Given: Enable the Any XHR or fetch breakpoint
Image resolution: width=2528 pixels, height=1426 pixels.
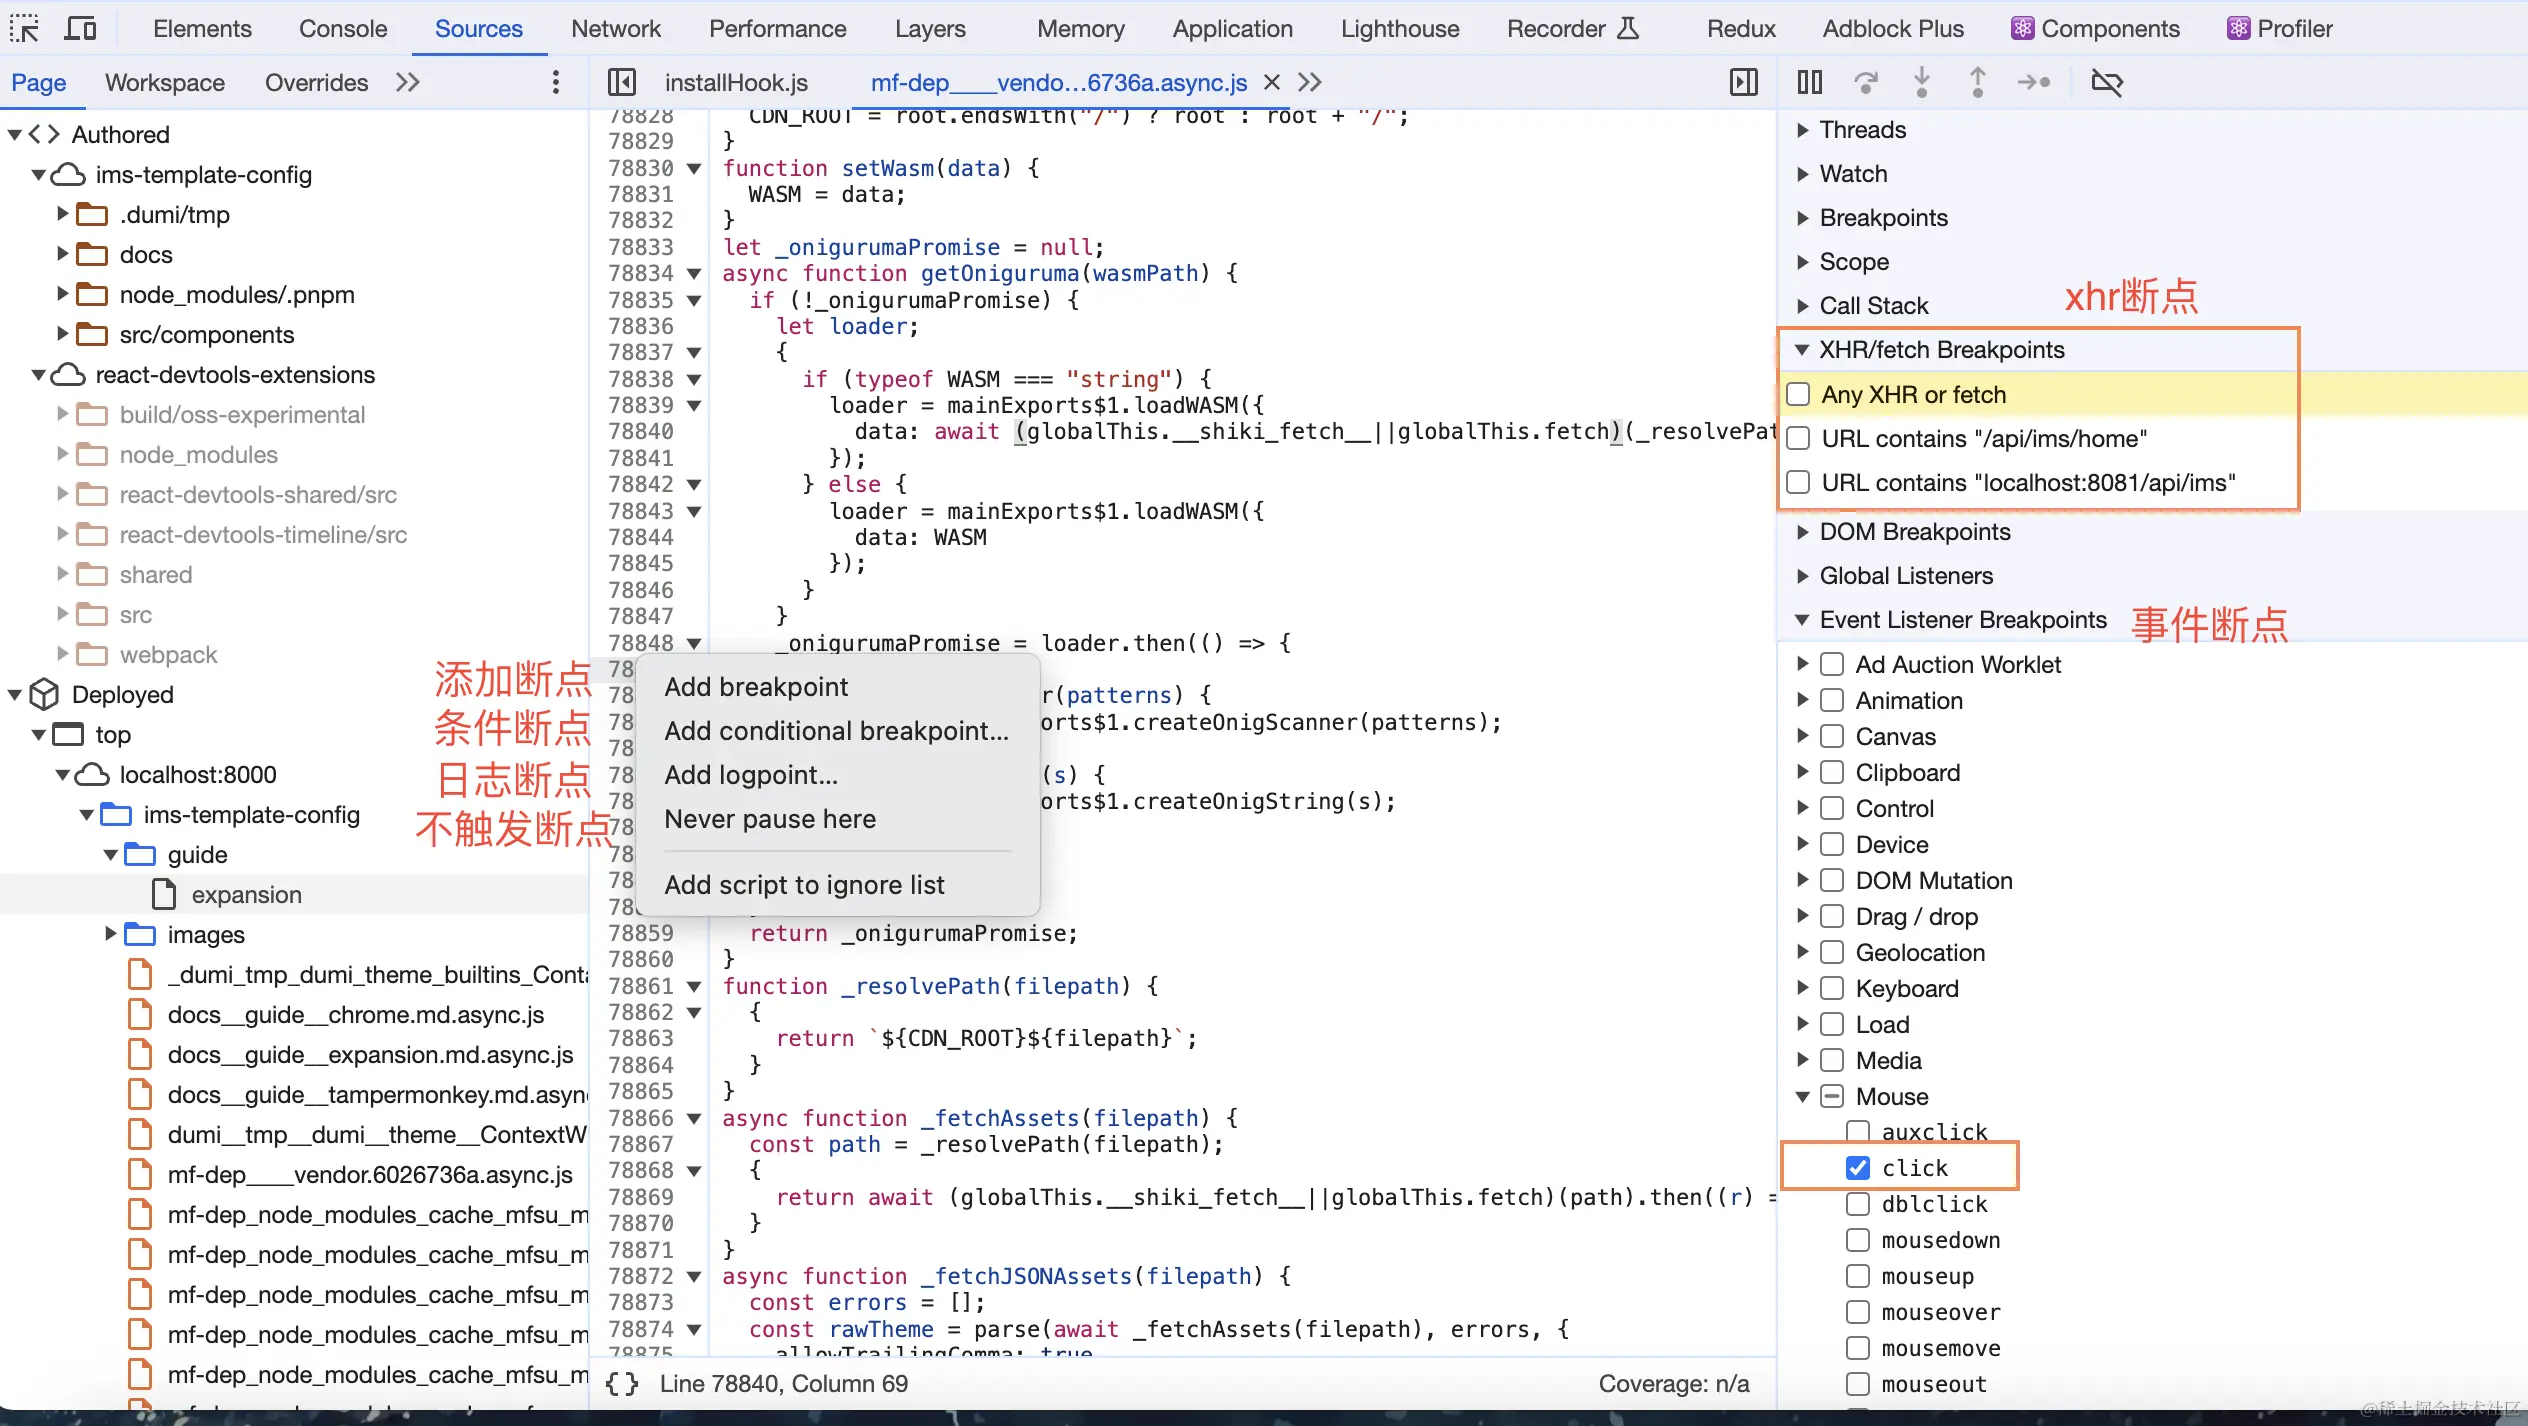Looking at the screenshot, I should tap(1798, 394).
